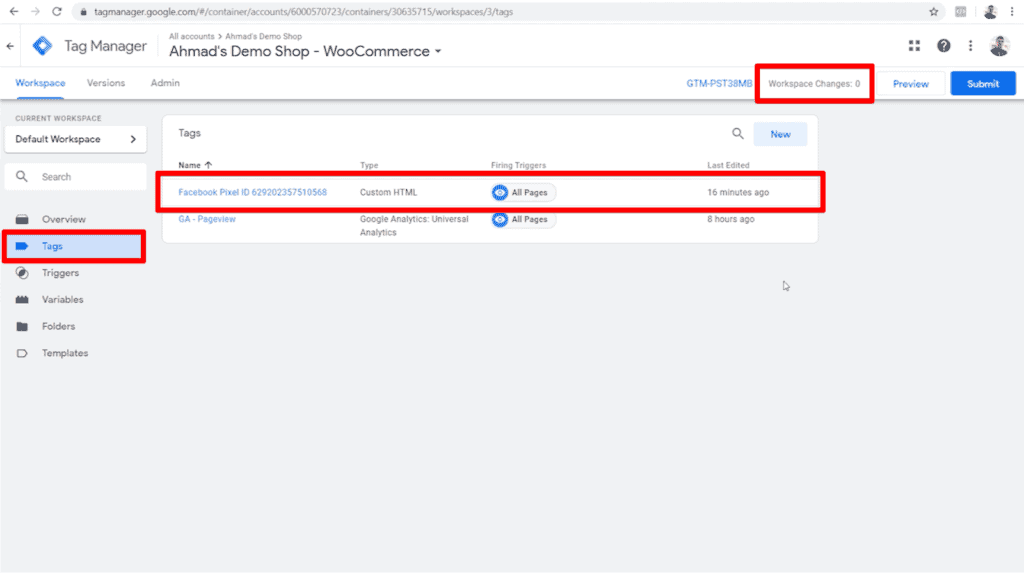1024x573 pixels.
Task: Click the Tag Manager diamond logo
Action: tap(42, 46)
